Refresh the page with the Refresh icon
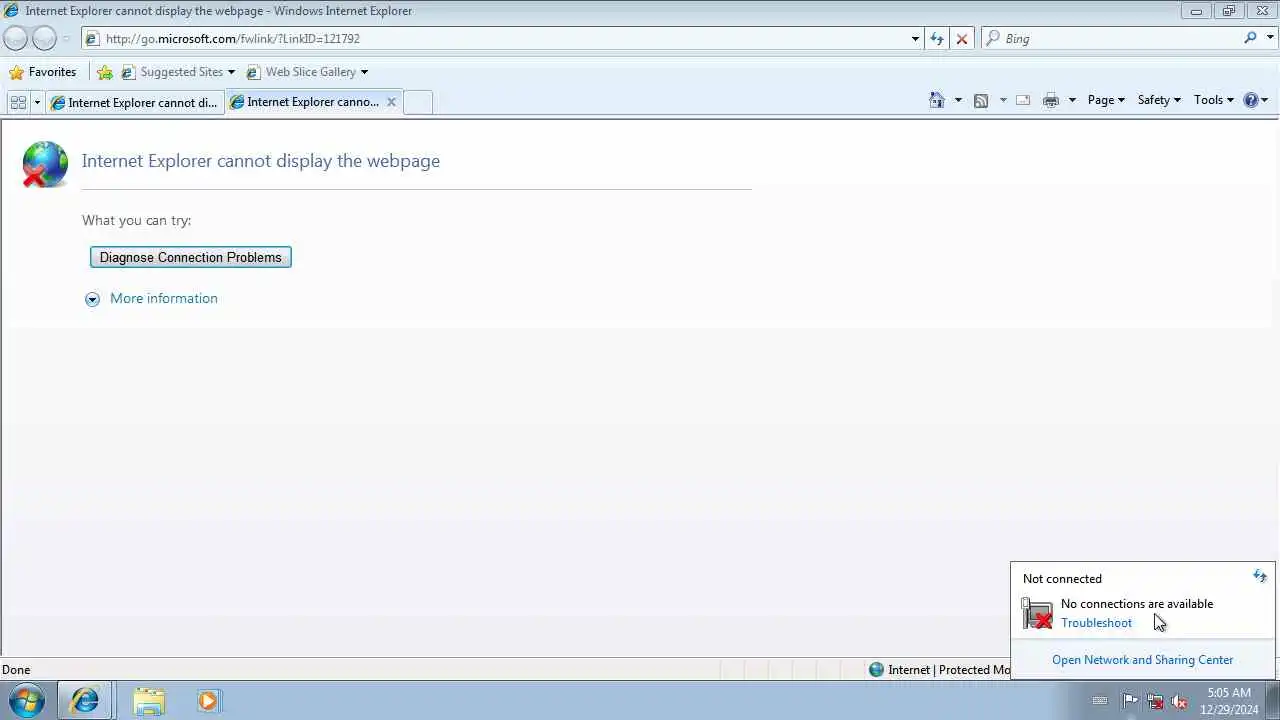This screenshot has height=720, width=1280. point(936,38)
